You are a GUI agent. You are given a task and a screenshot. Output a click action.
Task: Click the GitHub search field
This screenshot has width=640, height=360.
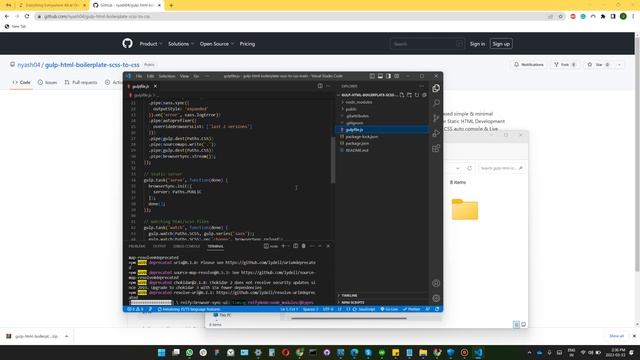(427, 44)
